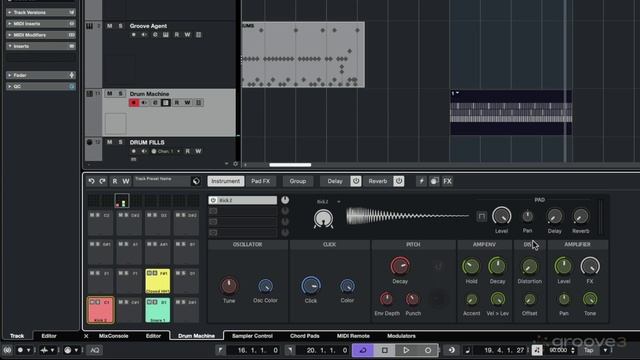Open Drum Machine track instrument editor icon
The height and width of the screenshot is (360, 640).
(x=166, y=102)
